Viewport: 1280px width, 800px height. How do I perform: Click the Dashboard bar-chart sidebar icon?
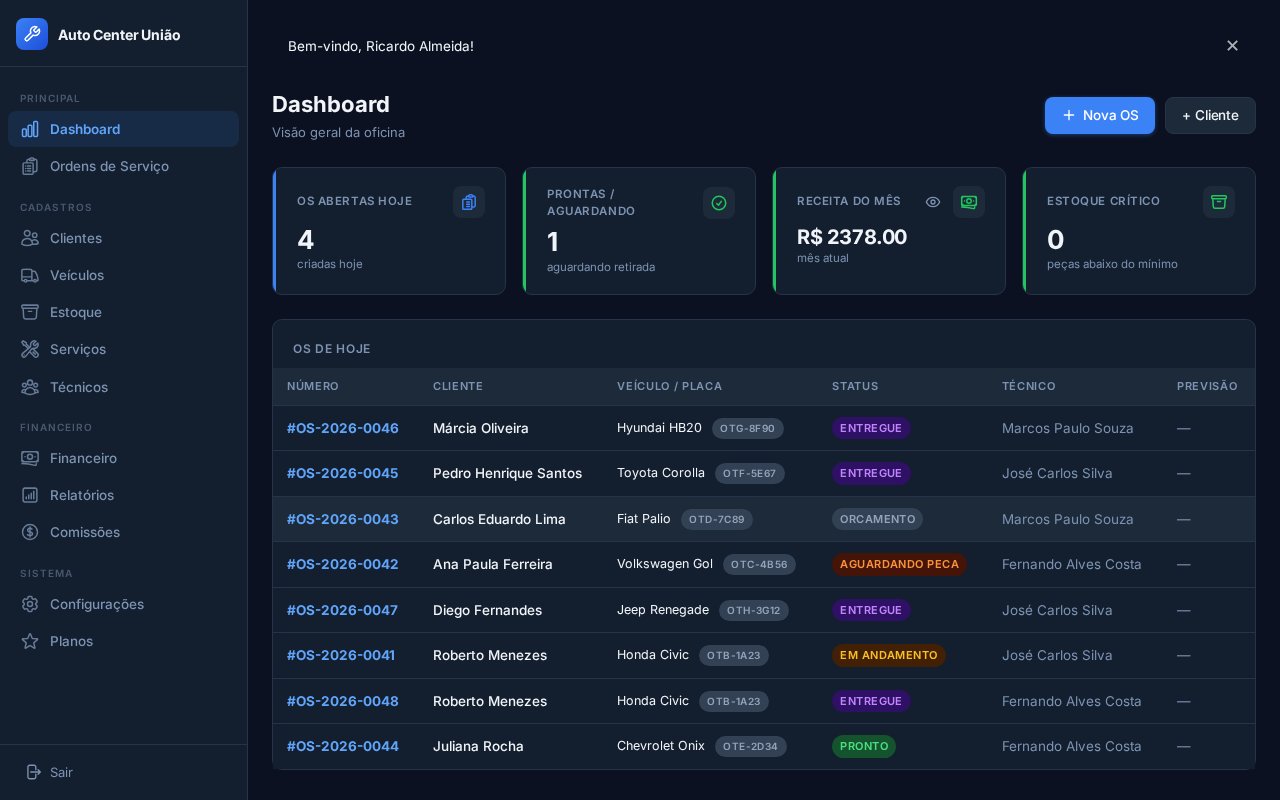[x=30, y=129]
